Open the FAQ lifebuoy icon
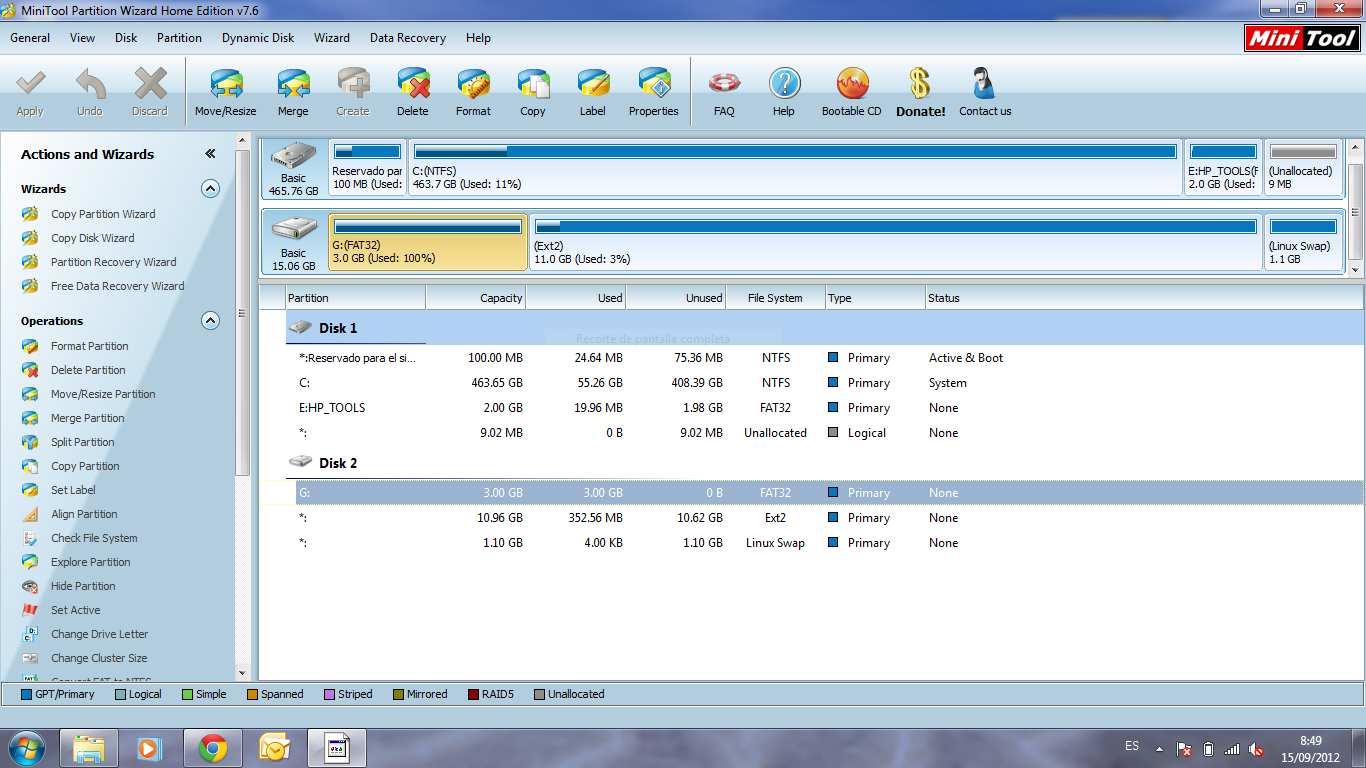 [724, 84]
